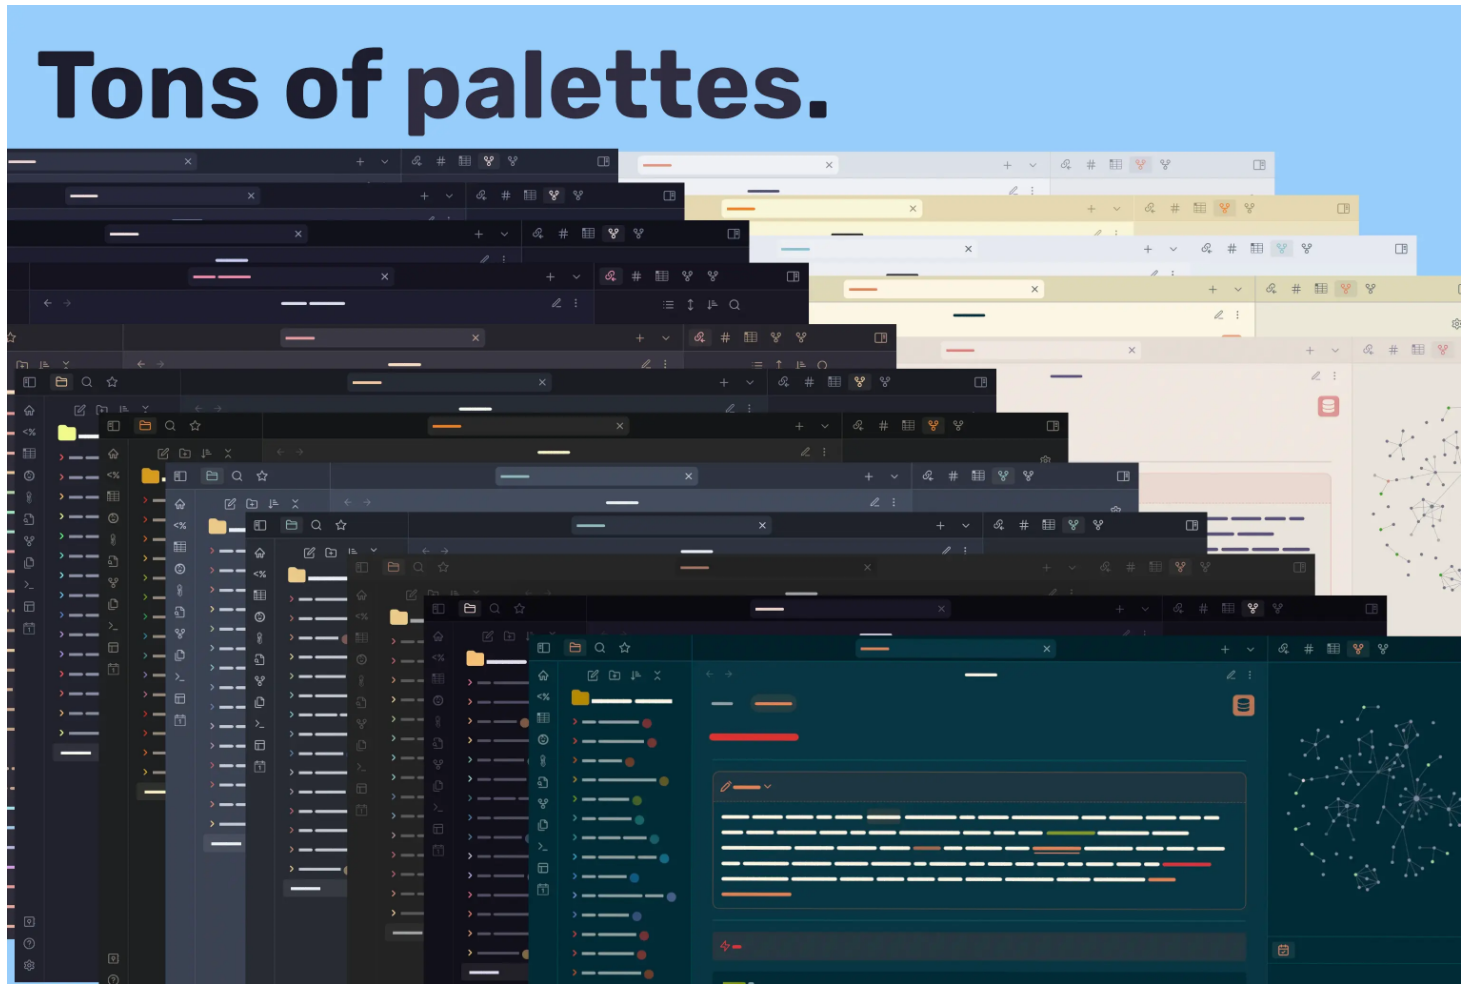Screen dimensions: 1473x992
Task: Toggle left sidebar in the slate blue window
Action: point(181,476)
